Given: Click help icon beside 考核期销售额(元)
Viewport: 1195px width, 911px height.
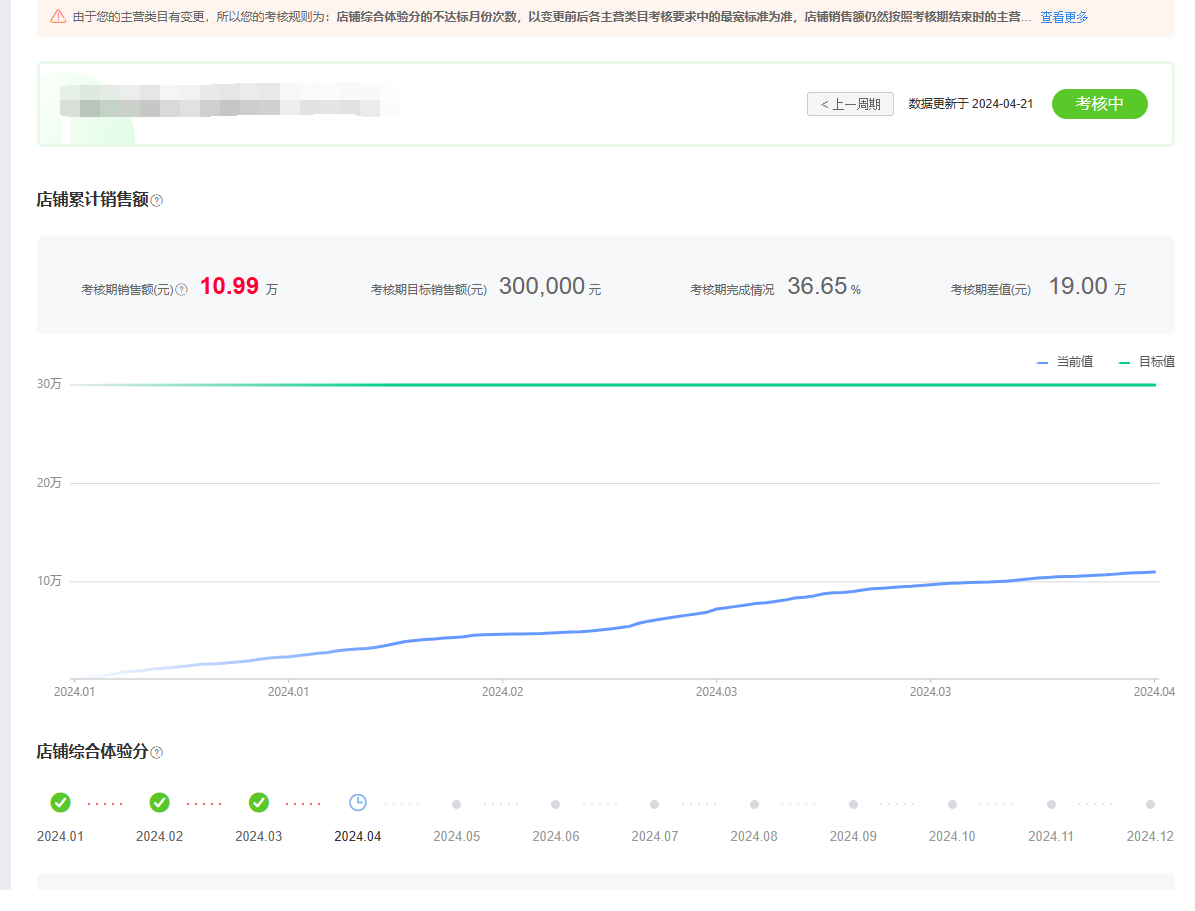Looking at the screenshot, I should point(181,290).
